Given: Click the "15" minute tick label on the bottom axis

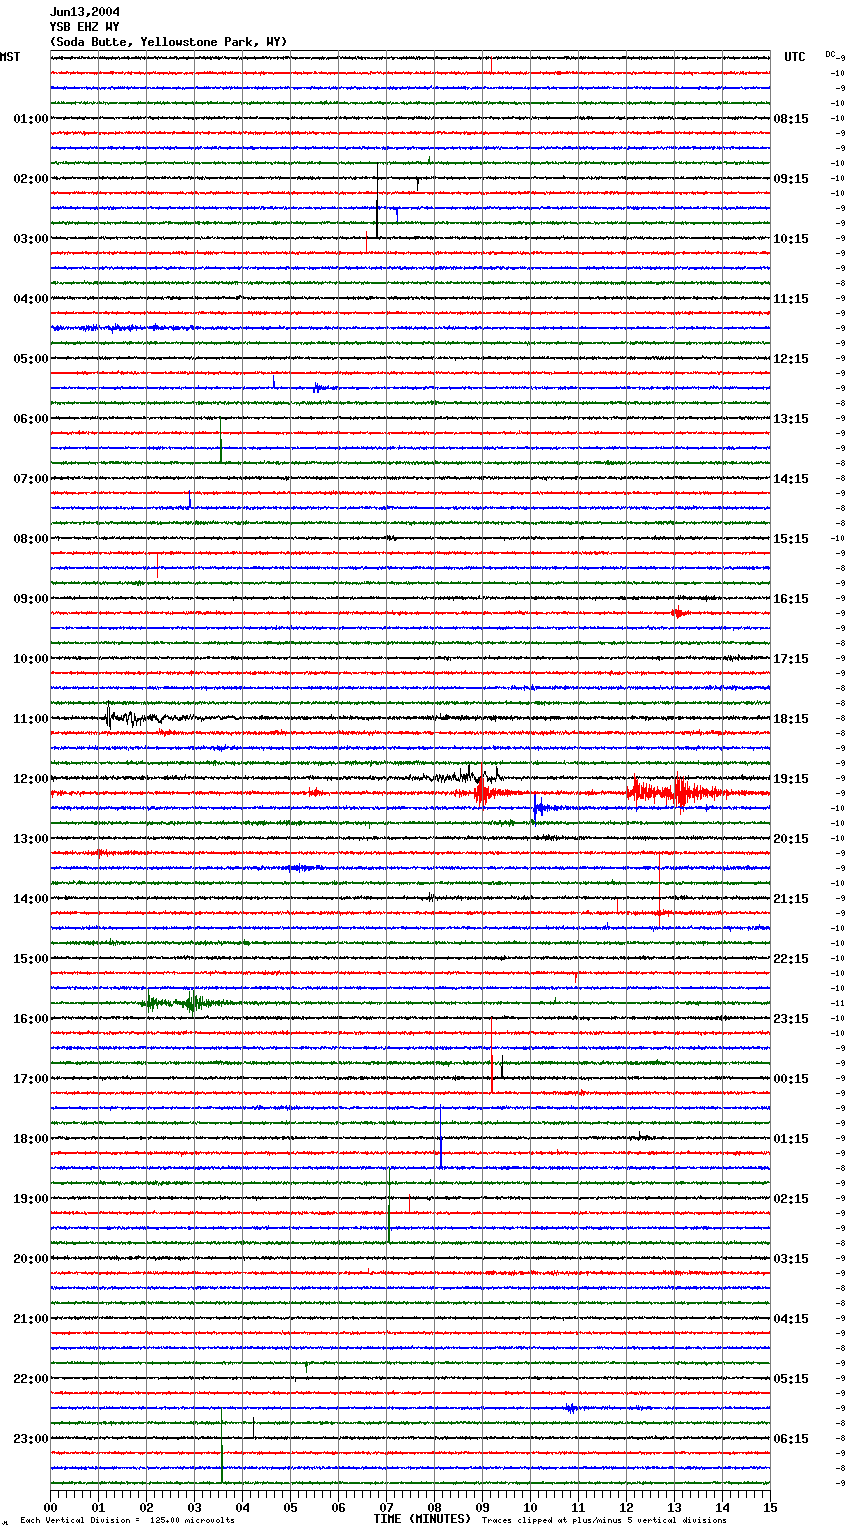Looking at the screenshot, I should click(770, 1506).
